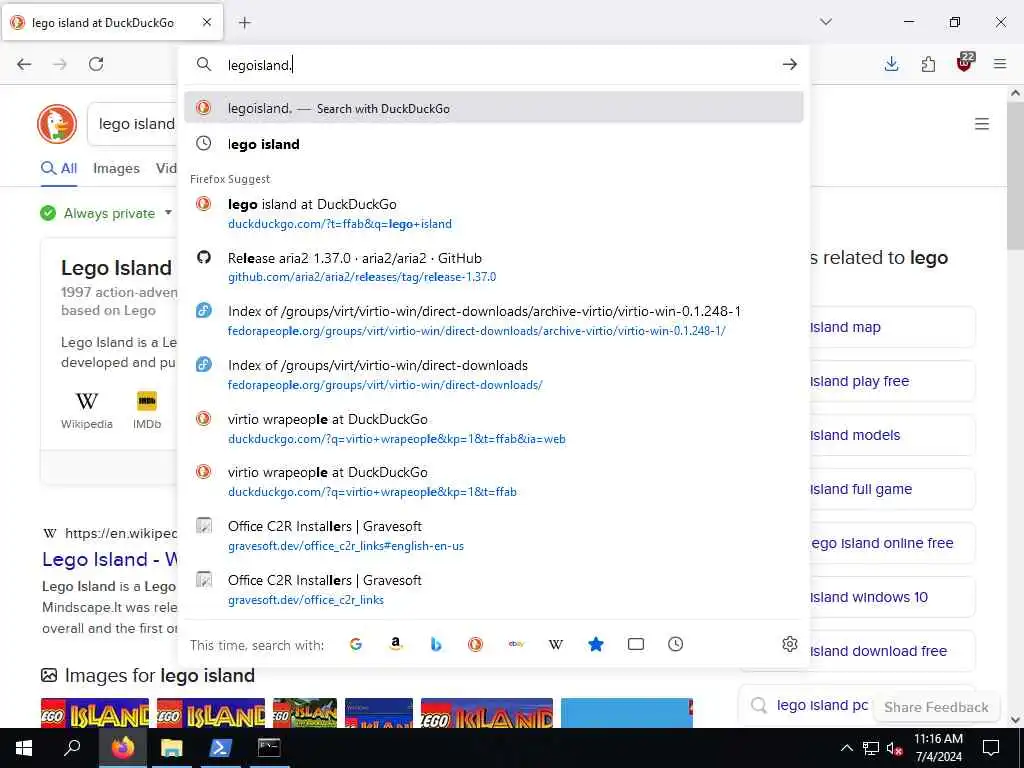Open 'island map' related search
Viewport: 1024px width, 768px height.
pos(892,327)
